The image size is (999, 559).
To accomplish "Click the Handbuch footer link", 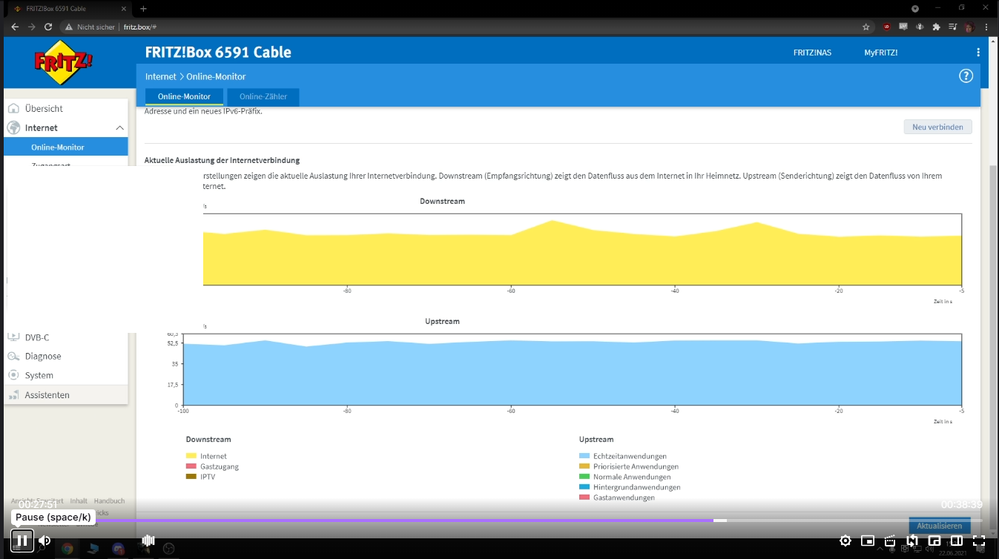I will tap(109, 501).
